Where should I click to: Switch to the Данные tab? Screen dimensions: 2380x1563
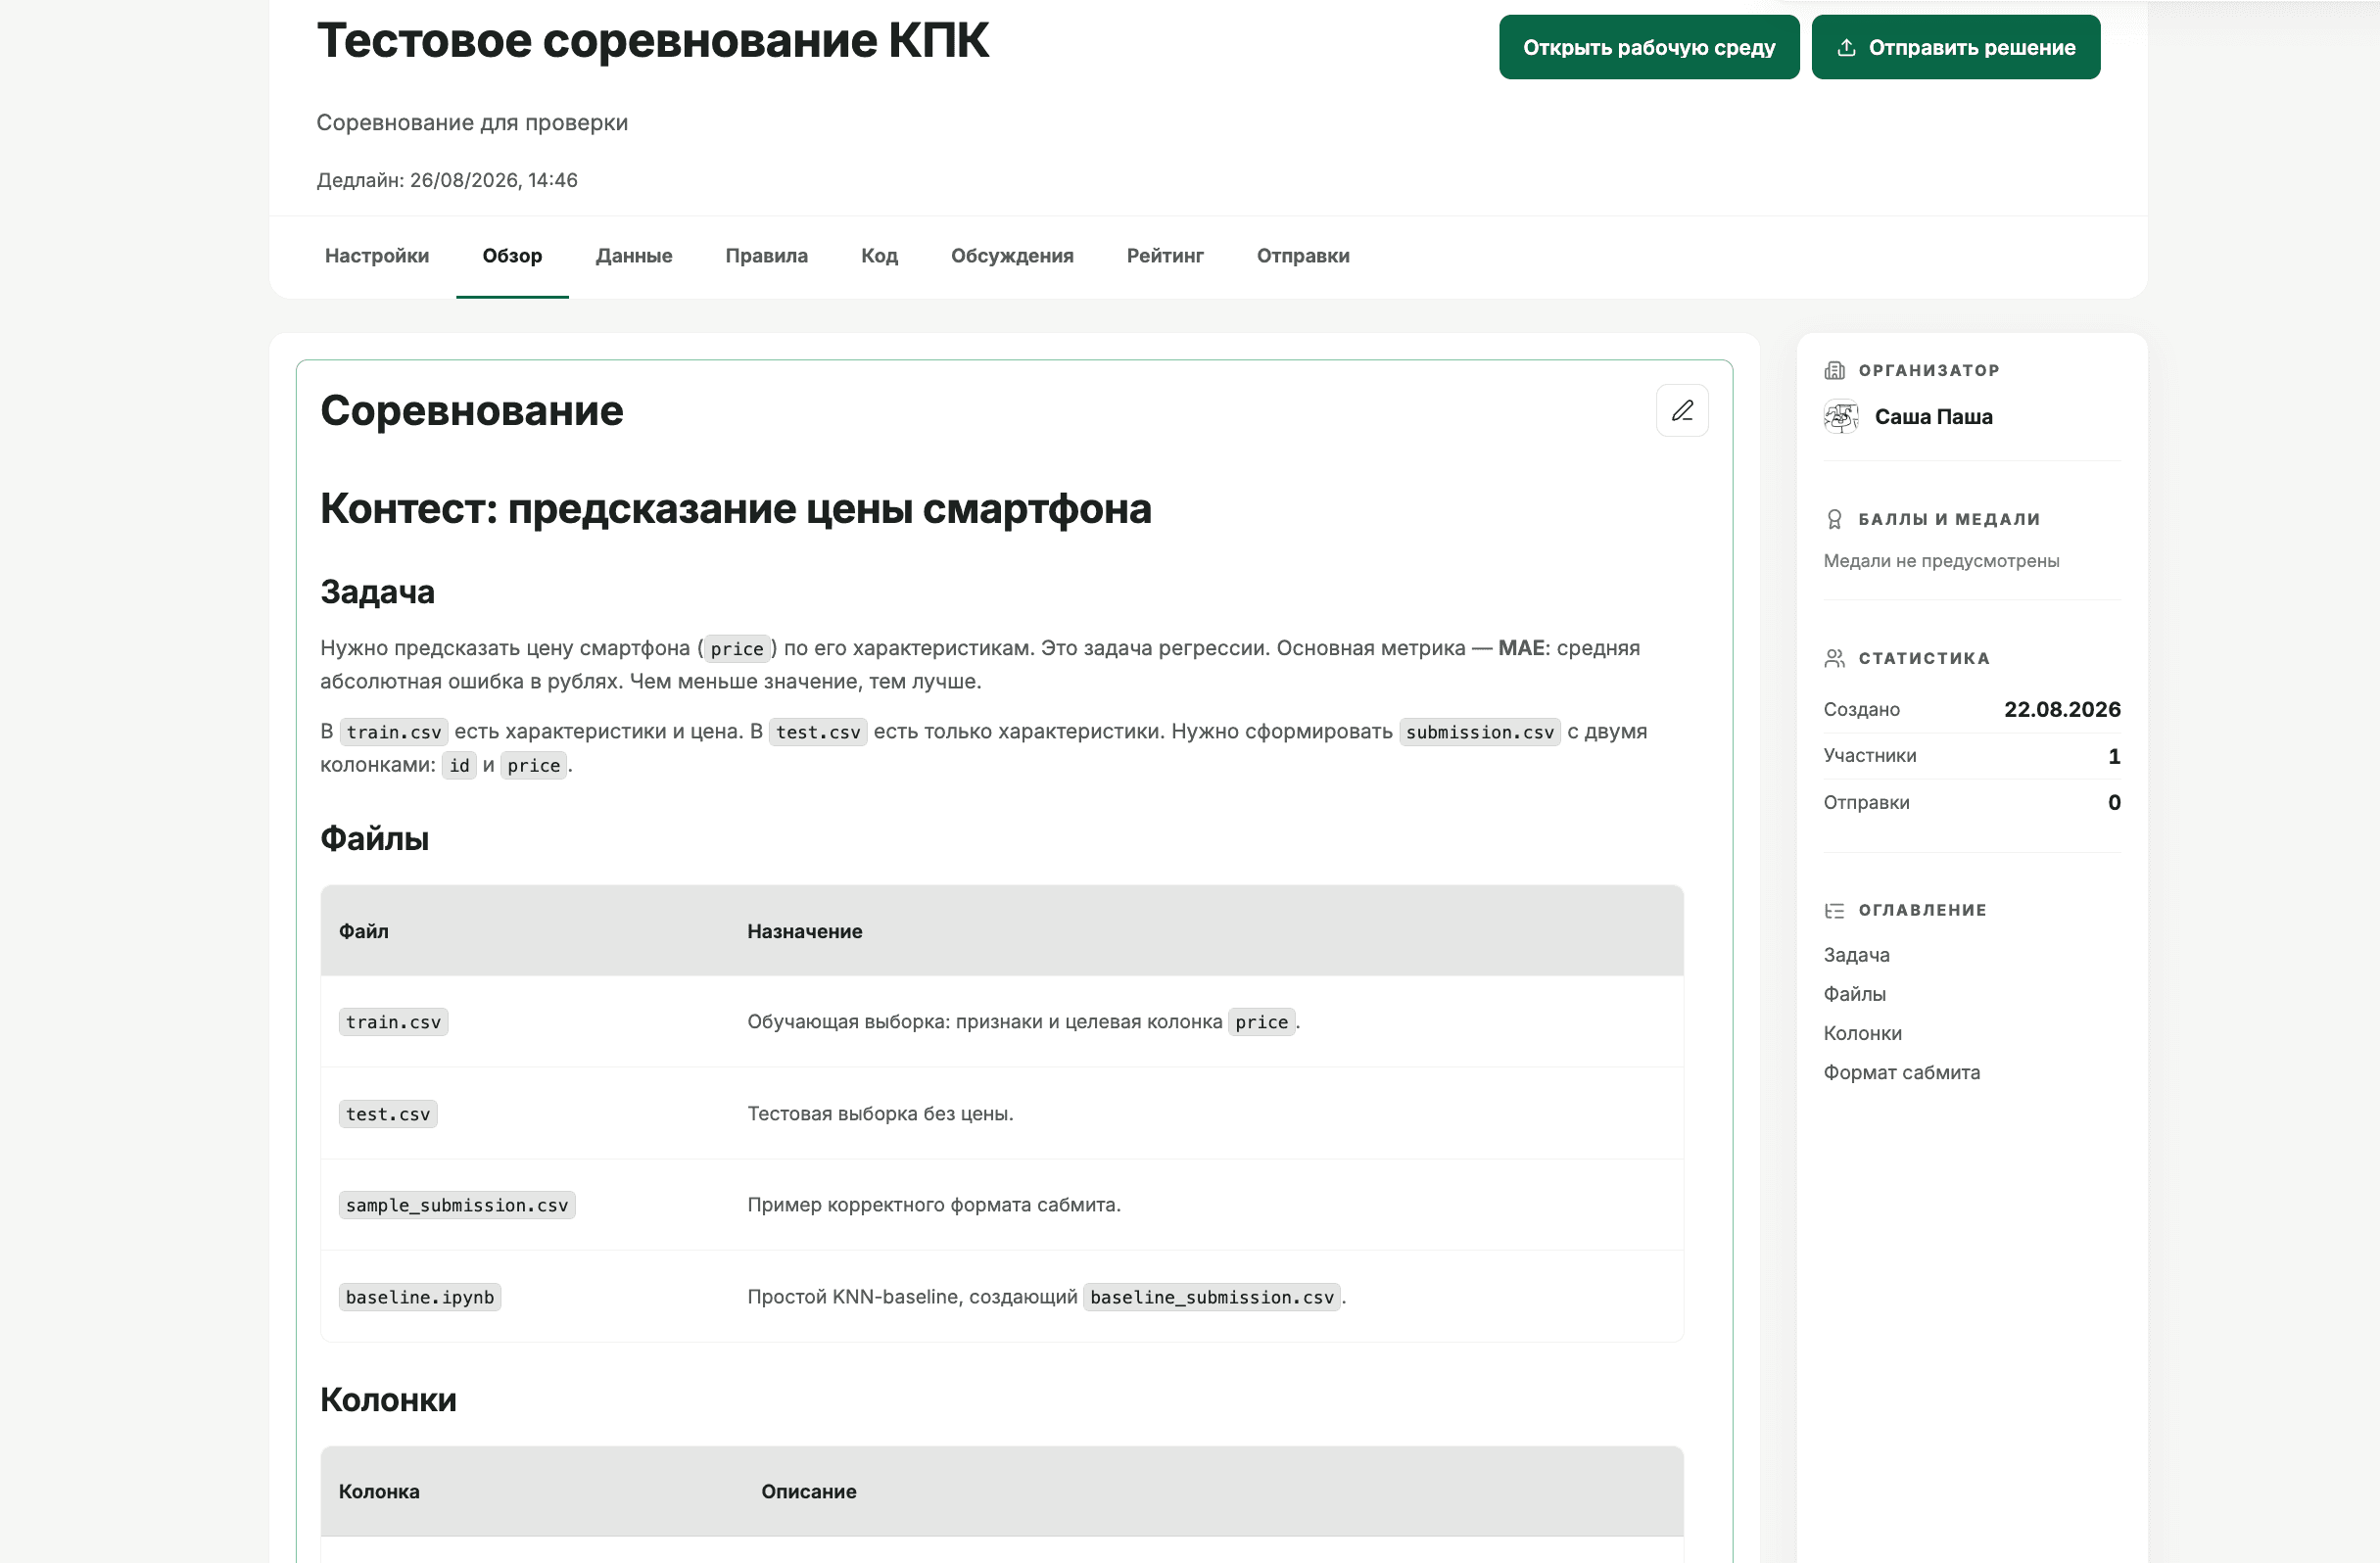pyautogui.click(x=634, y=256)
